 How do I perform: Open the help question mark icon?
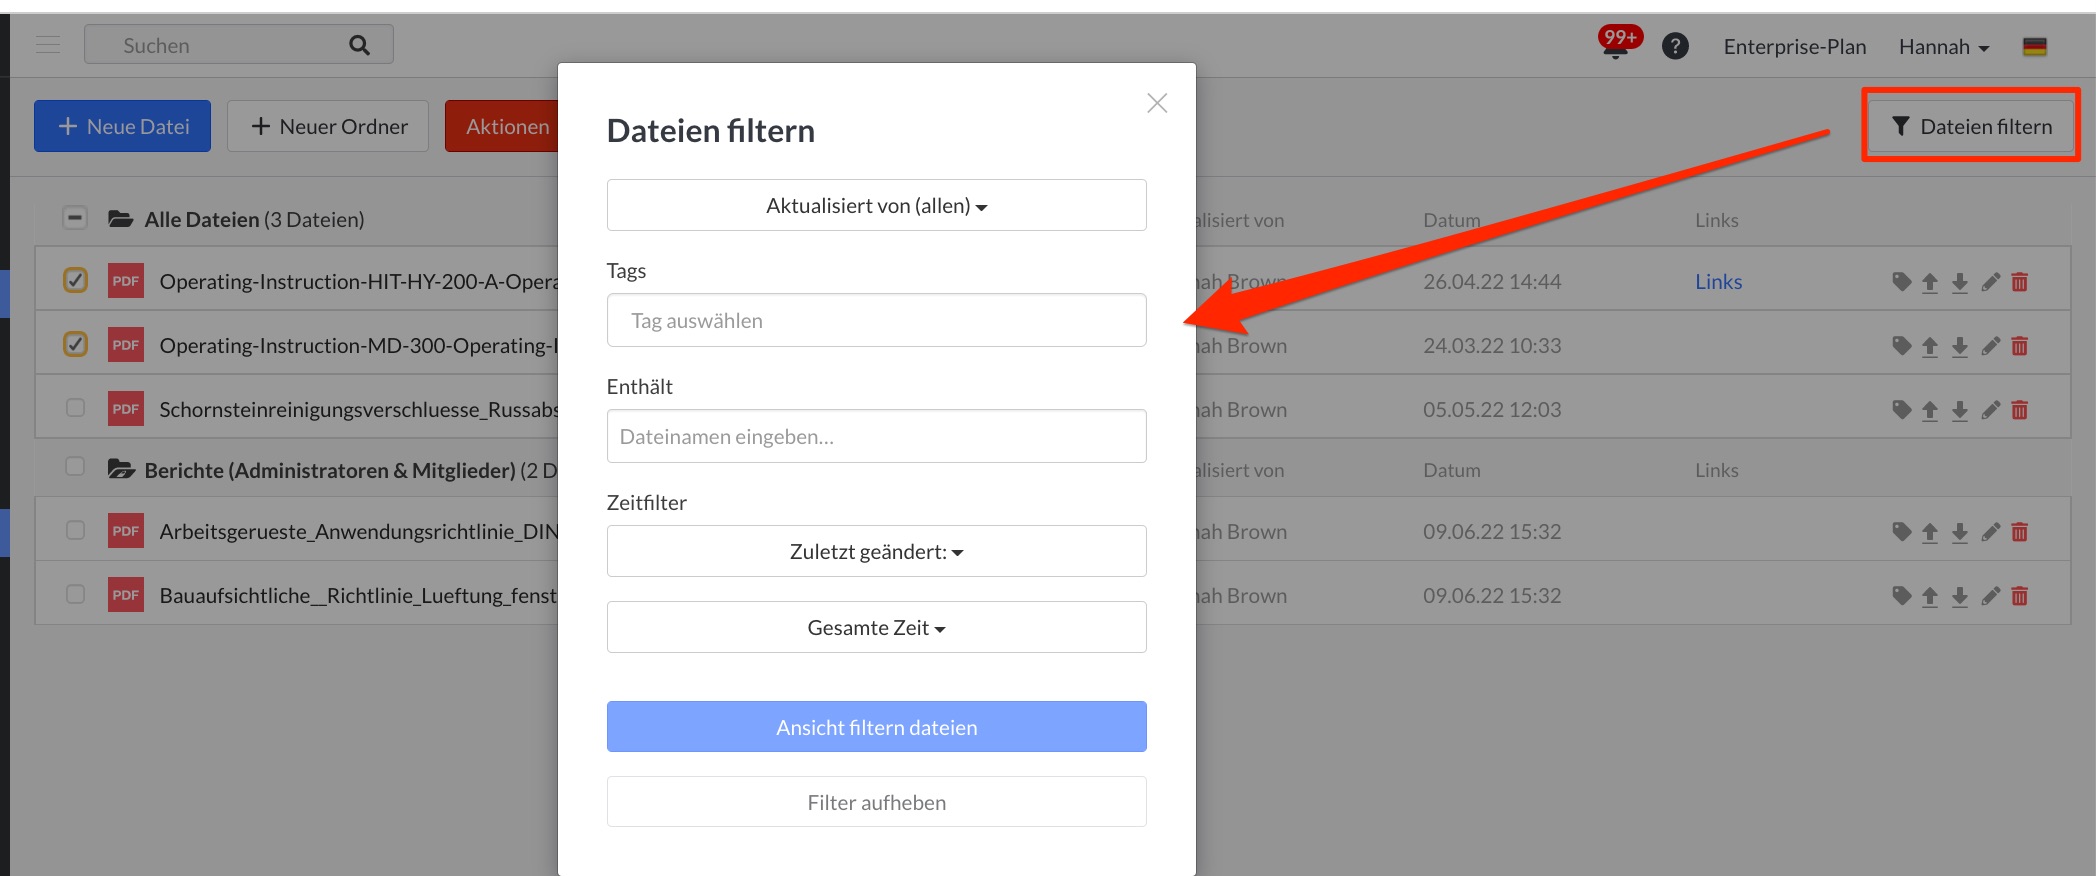click(x=1675, y=46)
